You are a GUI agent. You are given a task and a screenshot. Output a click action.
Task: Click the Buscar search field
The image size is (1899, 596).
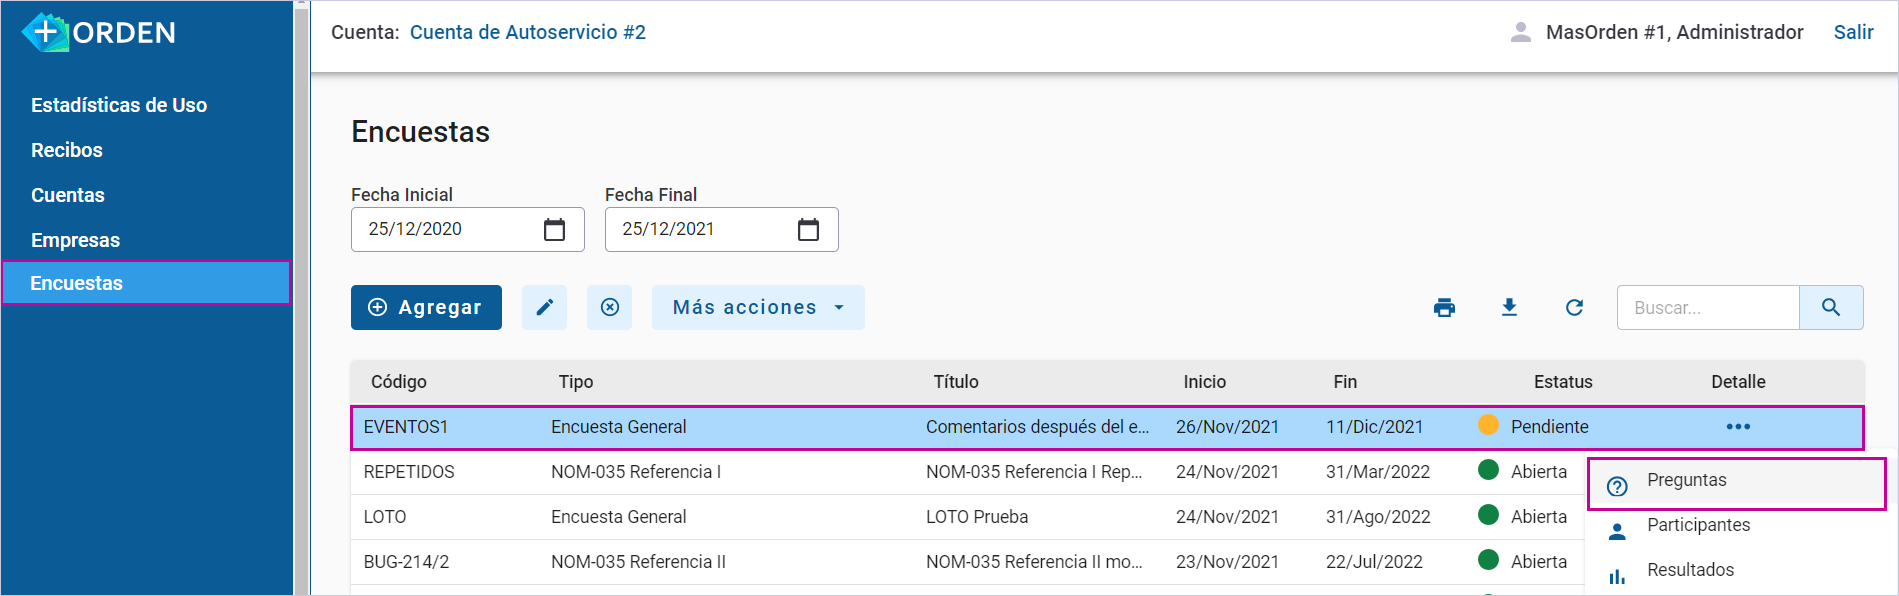(x=1707, y=308)
